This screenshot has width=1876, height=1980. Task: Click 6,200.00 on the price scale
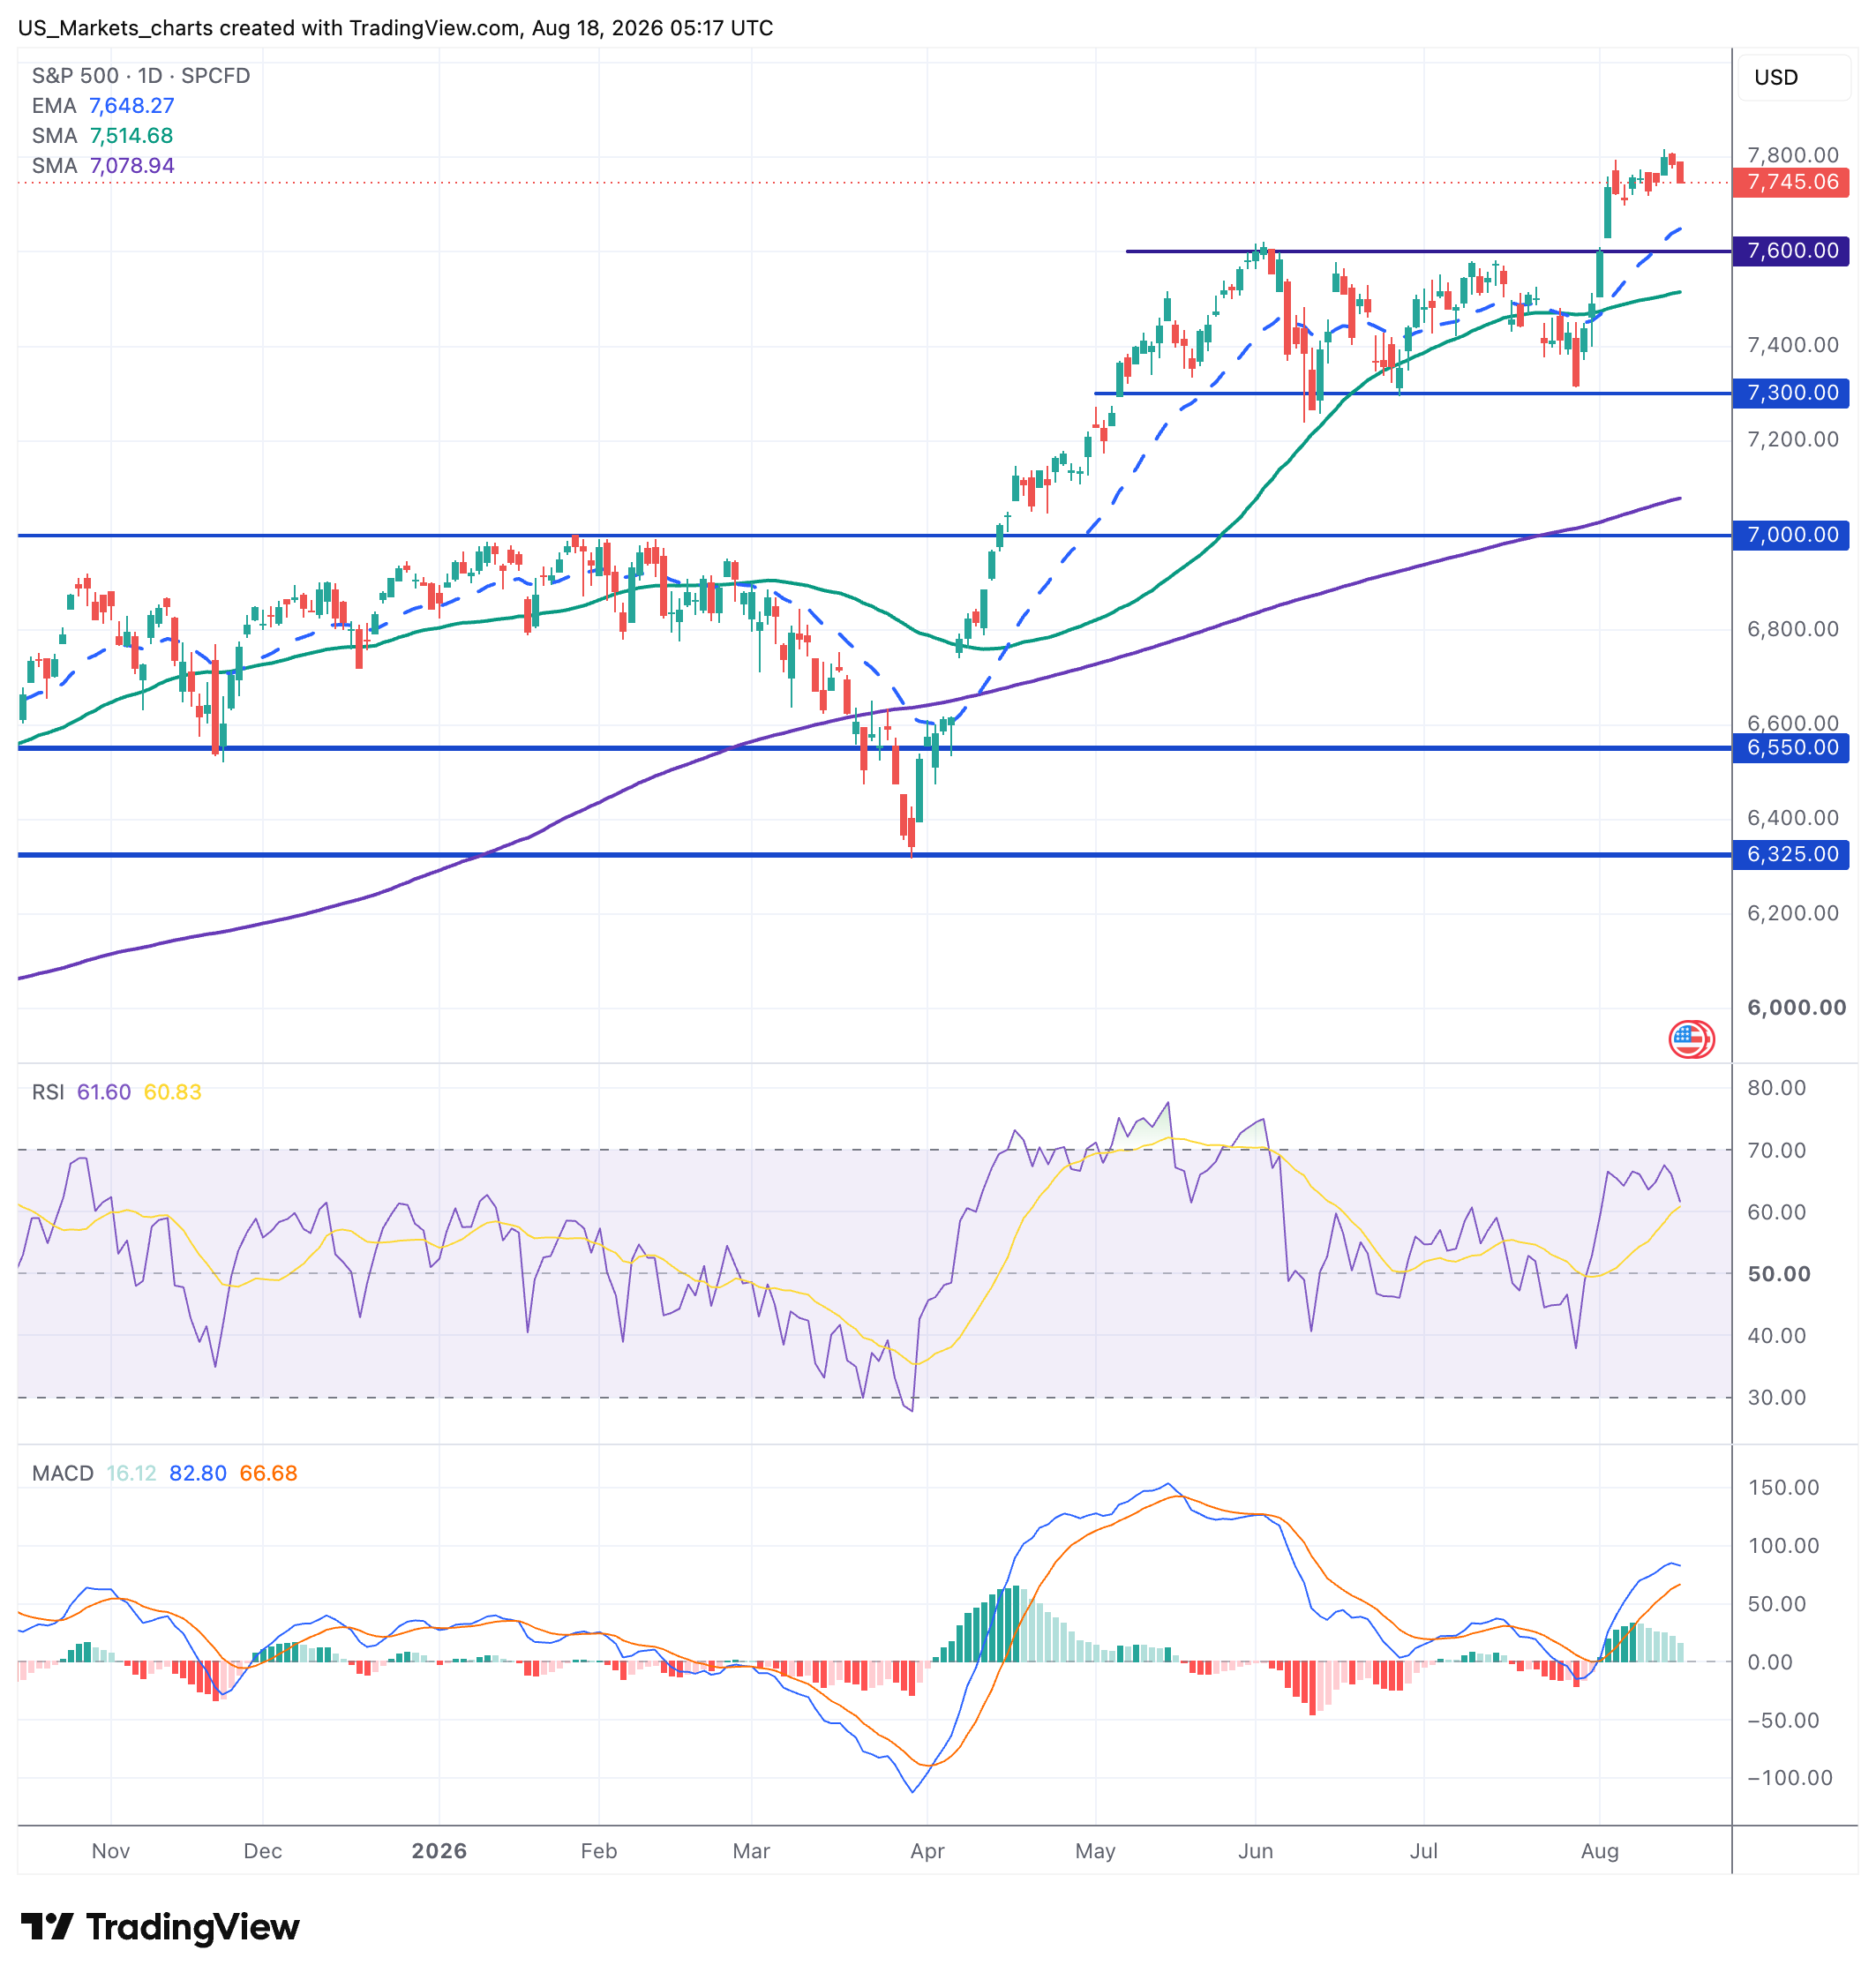click(x=1793, y=913)
